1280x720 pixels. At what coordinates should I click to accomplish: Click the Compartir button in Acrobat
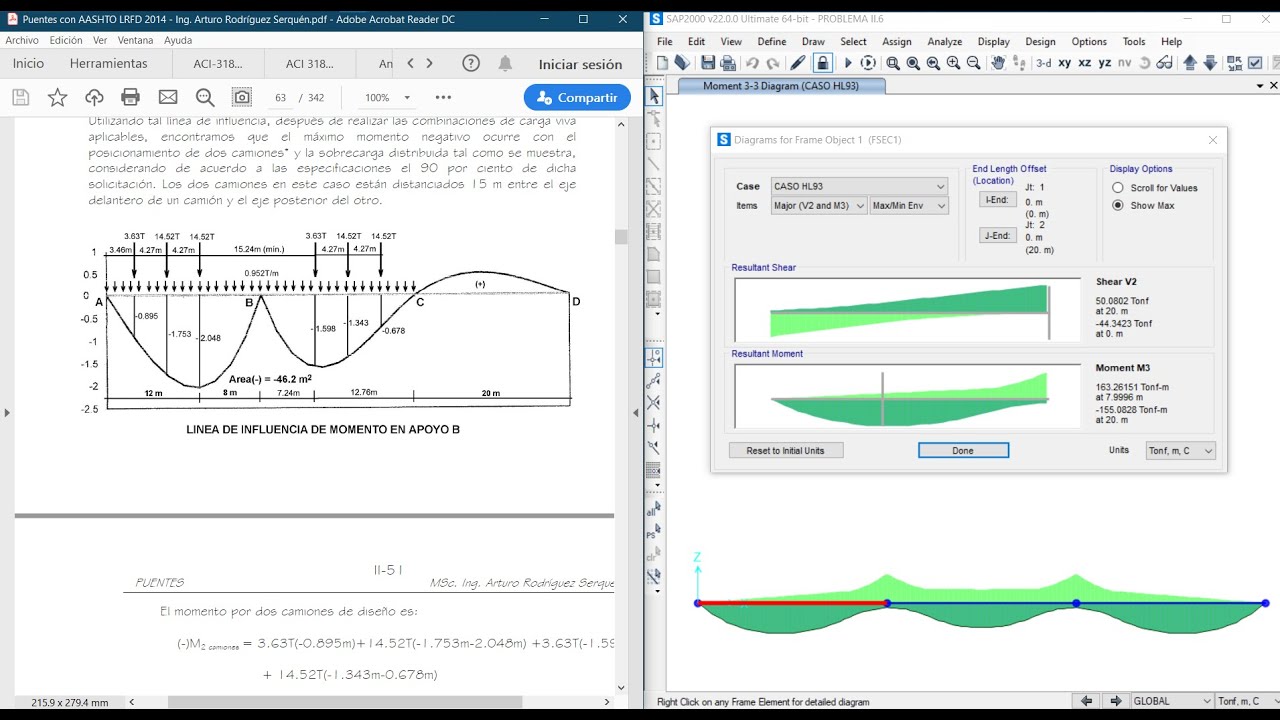(x=577, y=98)
